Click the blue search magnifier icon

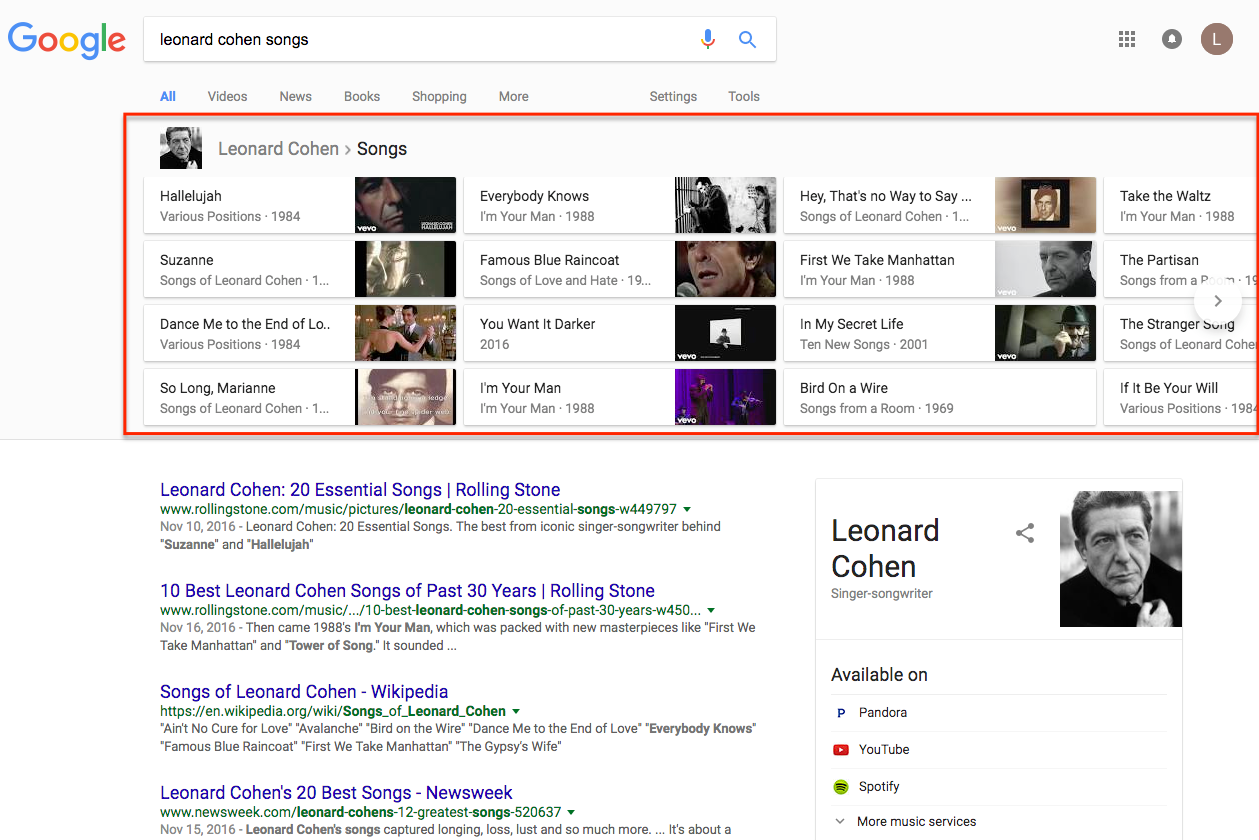(747, 40)
